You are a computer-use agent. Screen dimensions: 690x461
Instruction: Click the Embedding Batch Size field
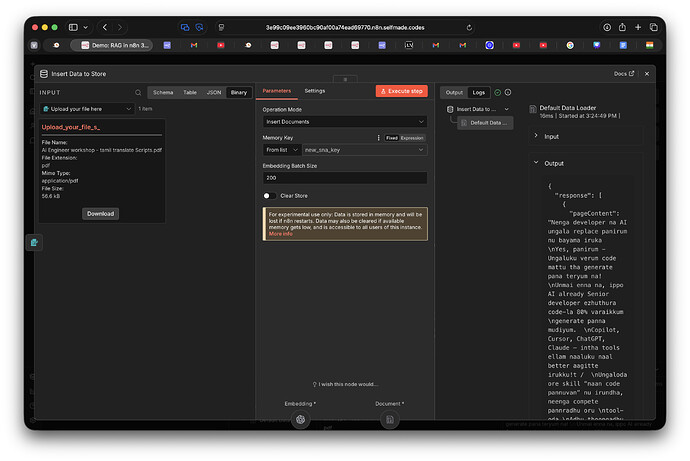(x=345, y=178)
